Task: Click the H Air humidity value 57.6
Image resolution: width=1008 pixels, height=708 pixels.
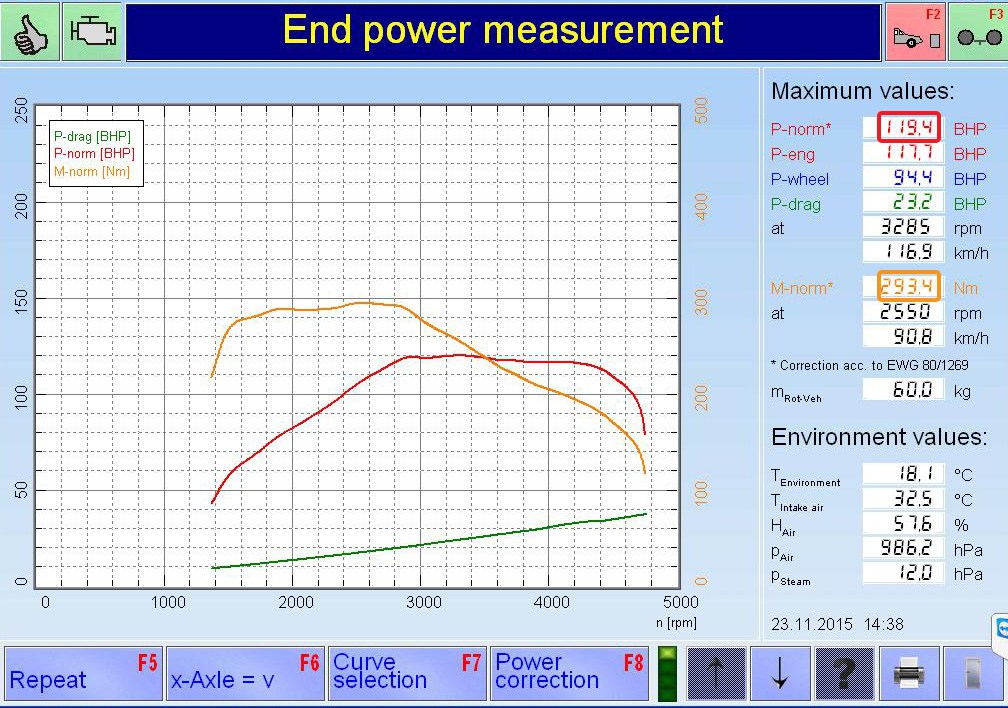Action: (x=903, y=523)
